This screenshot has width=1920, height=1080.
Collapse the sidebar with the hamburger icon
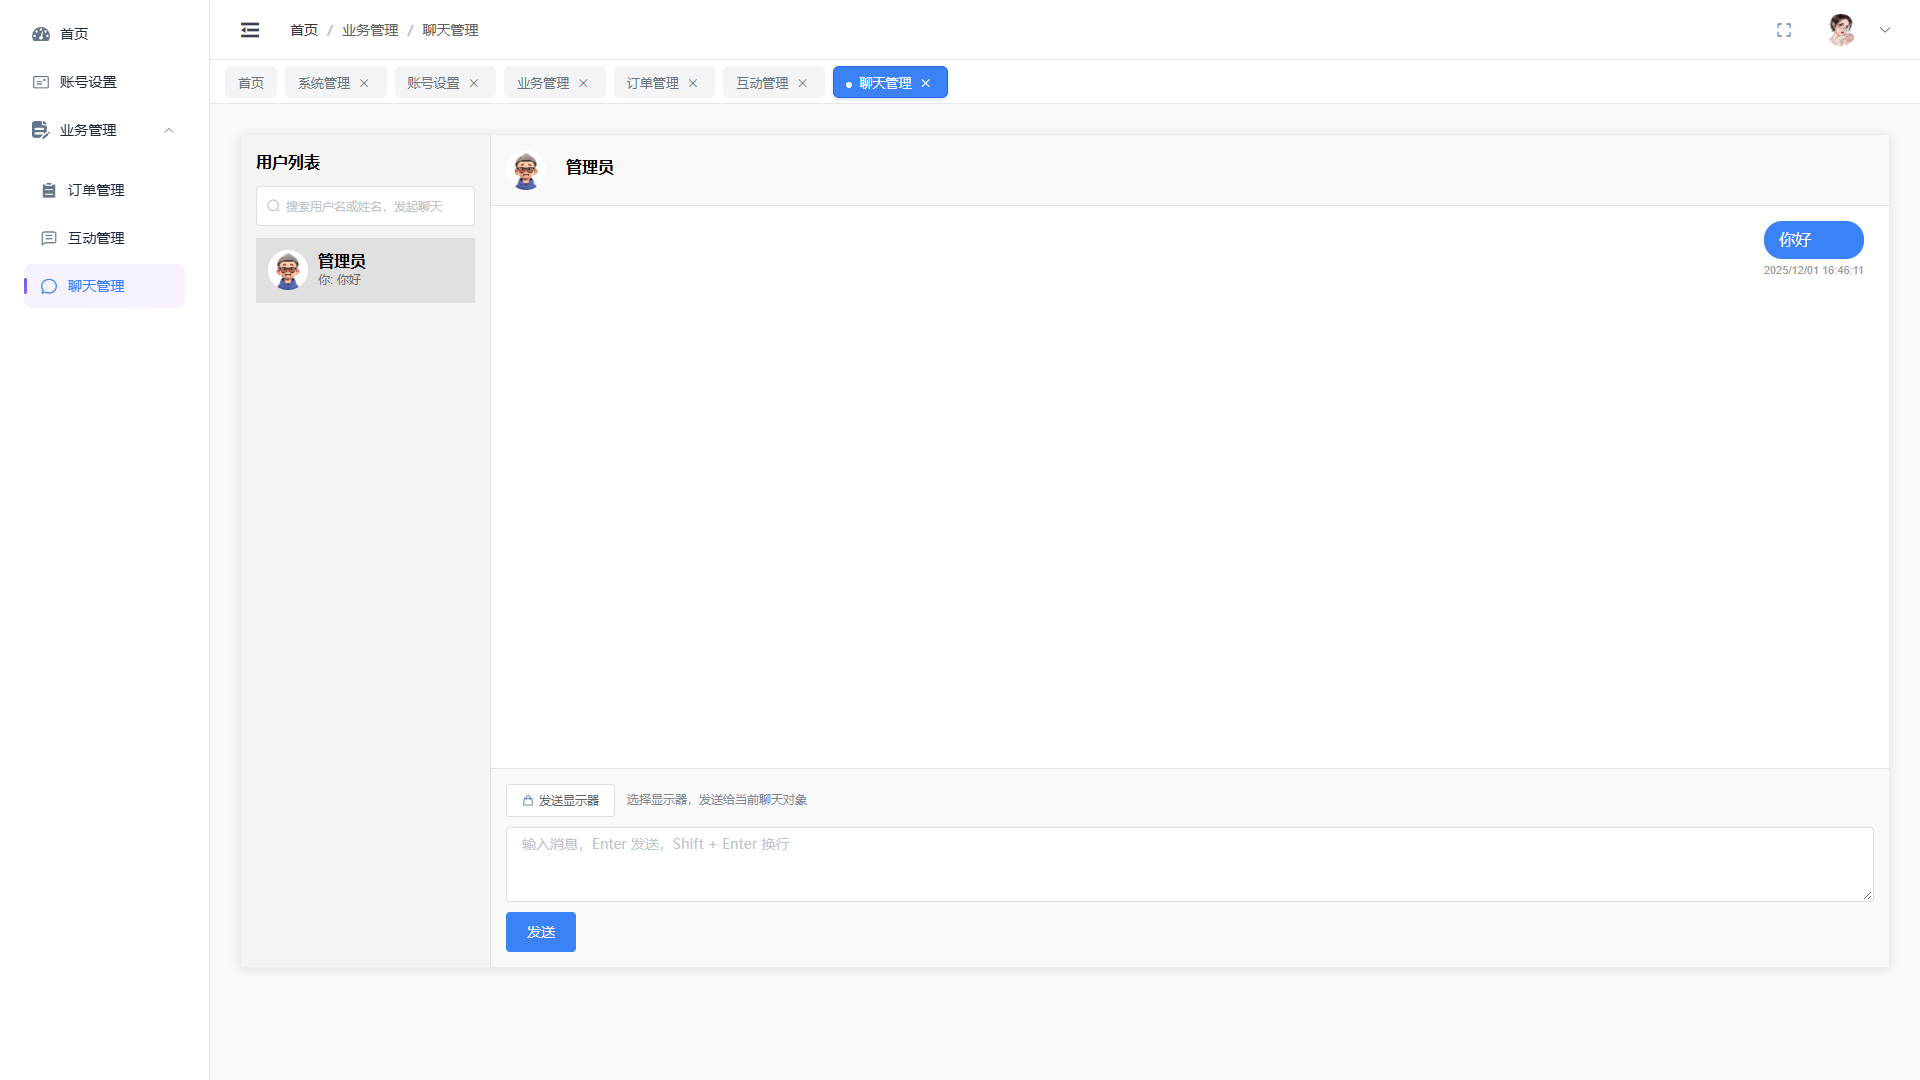pyautogui.click(x=250, y=30)
